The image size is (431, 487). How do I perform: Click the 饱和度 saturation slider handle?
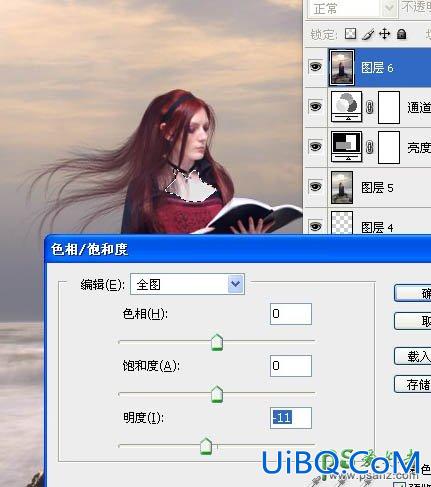pos(217,394)
